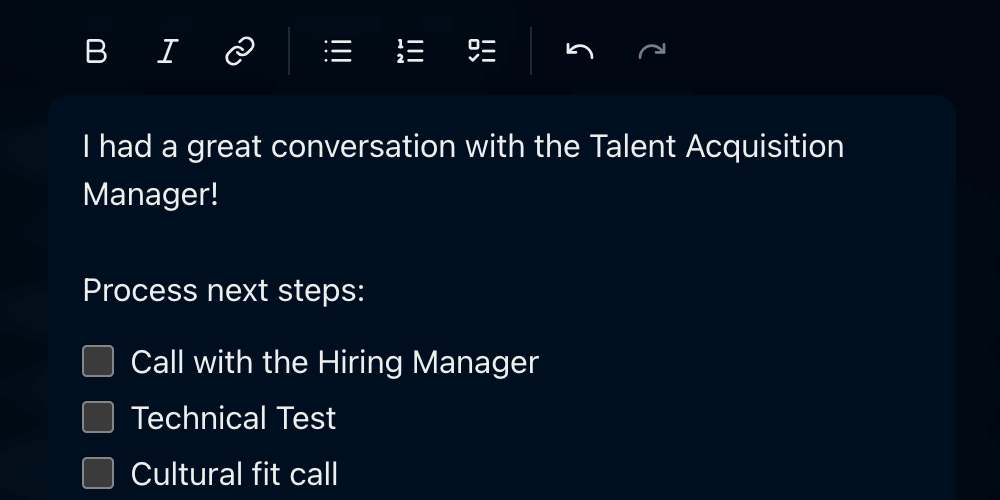This screenshot has height=500, width=1000.
Task: Mark "Technical Test" as done
Action: (98, 417)
